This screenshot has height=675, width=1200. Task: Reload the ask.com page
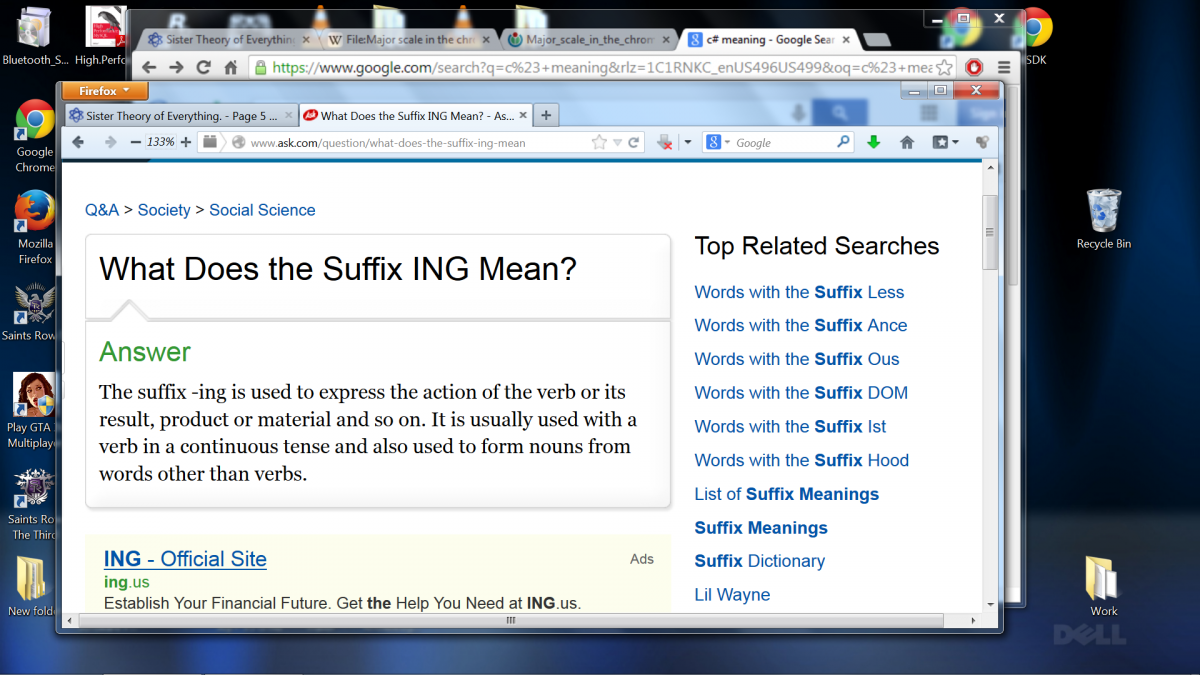634,142
